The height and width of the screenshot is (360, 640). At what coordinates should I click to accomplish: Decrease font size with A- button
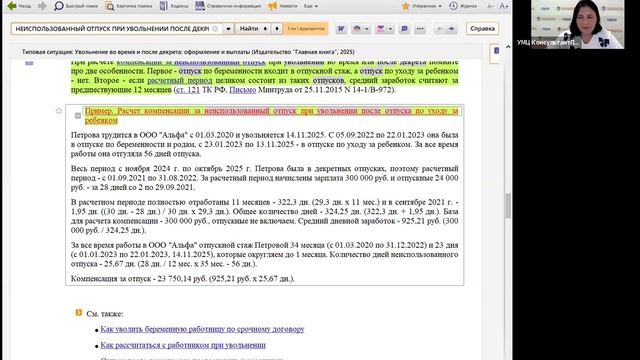[491, 6]
